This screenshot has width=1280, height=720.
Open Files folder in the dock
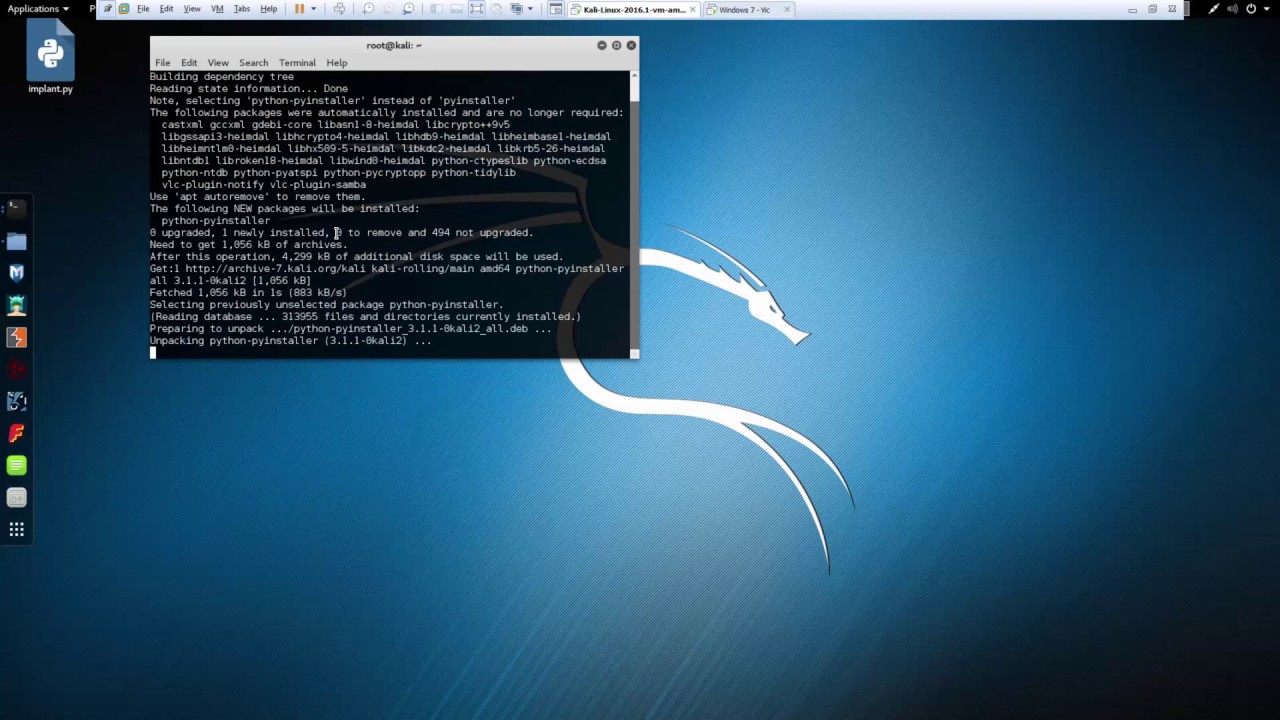tap(16, 241)
